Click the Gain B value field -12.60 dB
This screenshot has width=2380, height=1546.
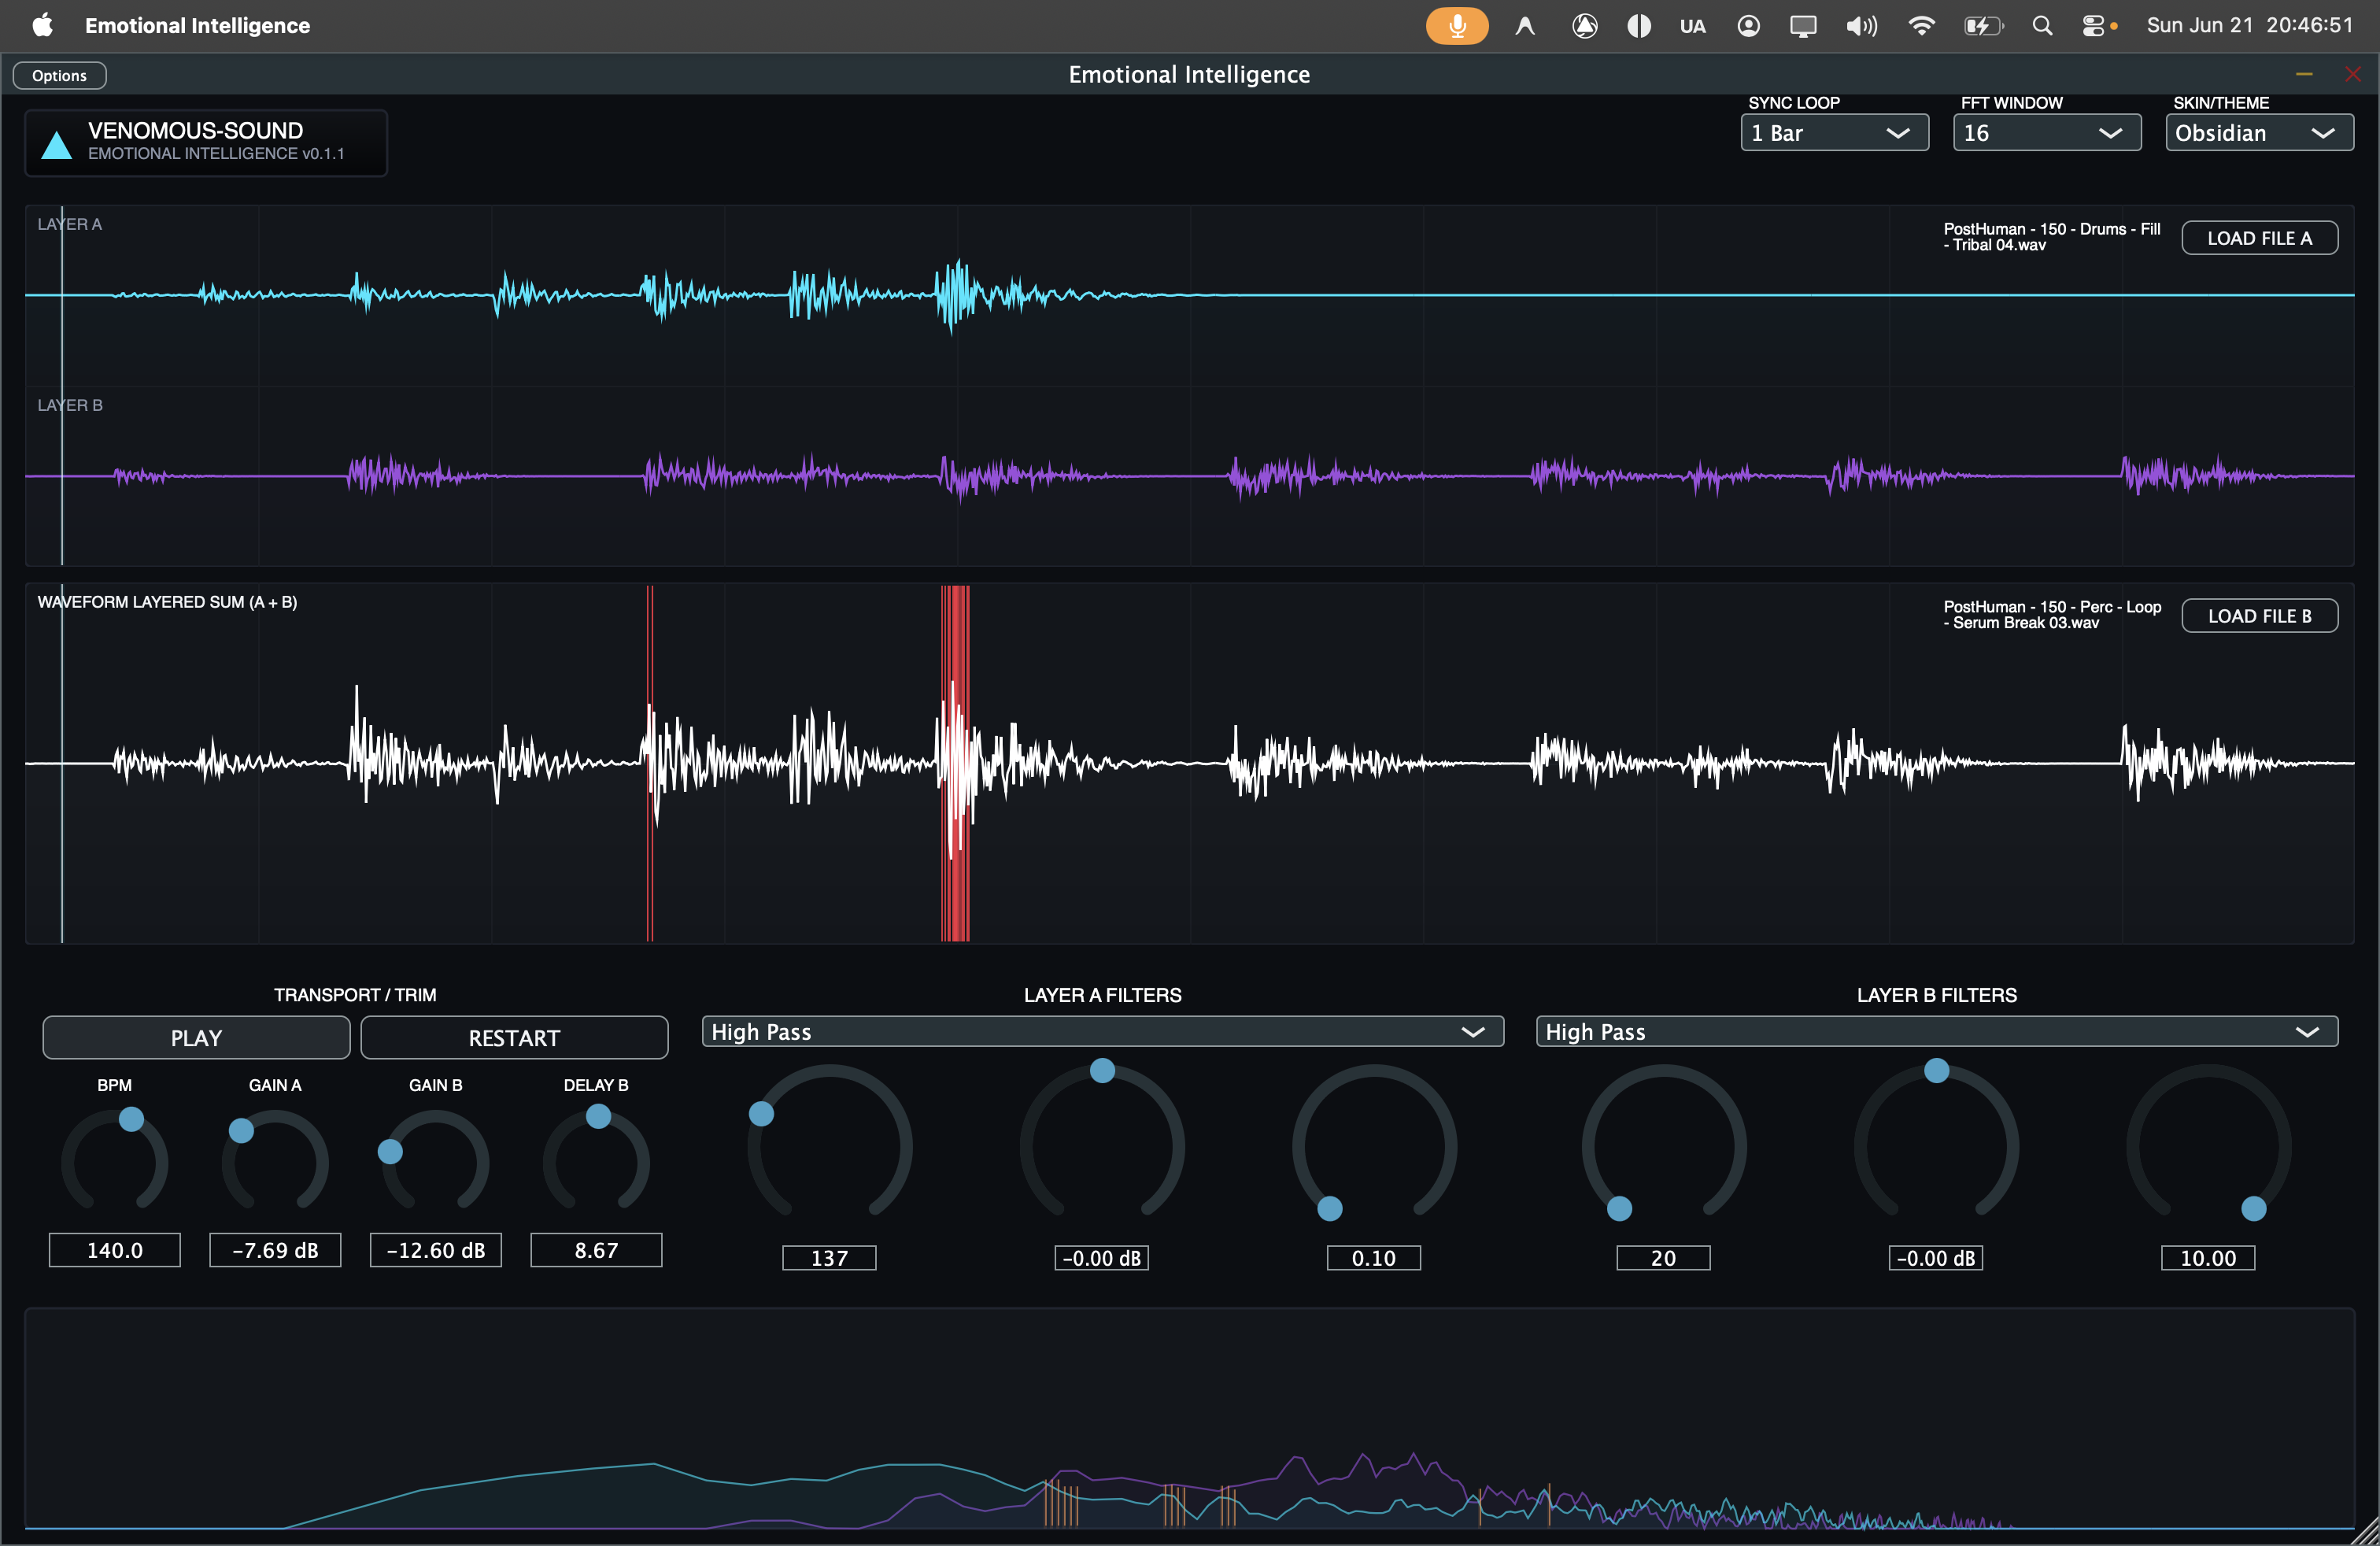(436, 1250)
